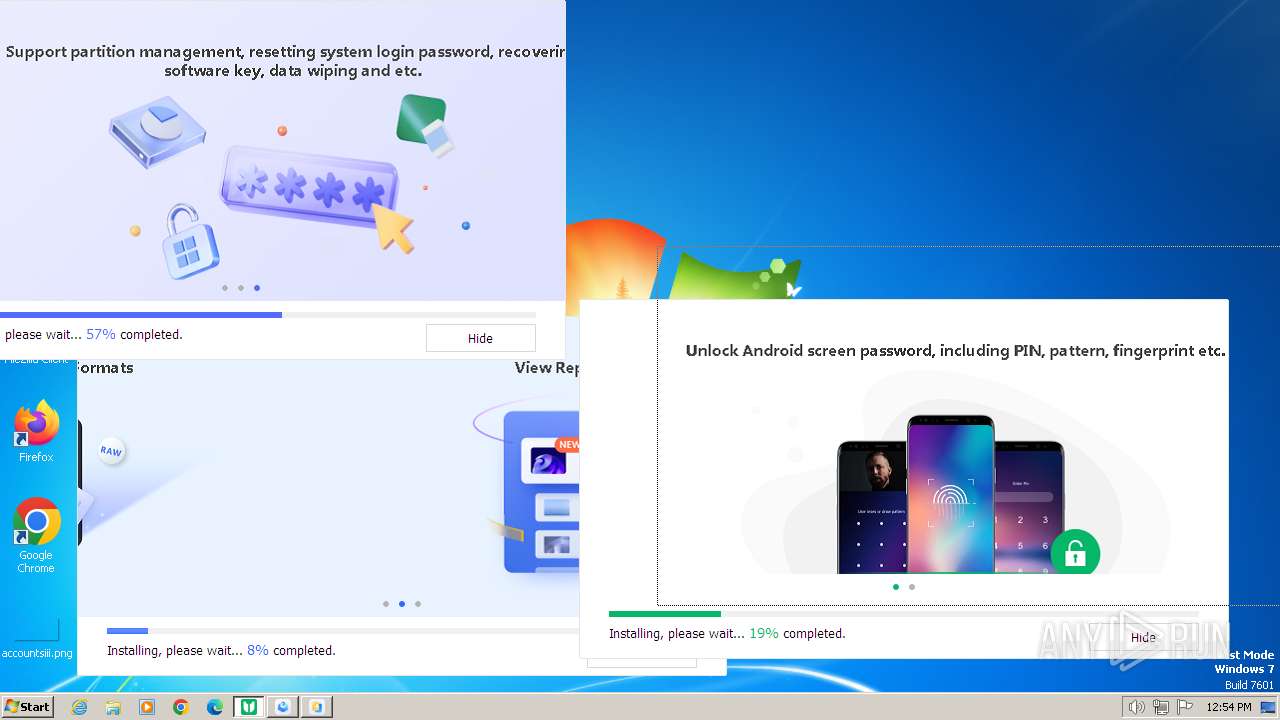Select first slide dot in 8% installer

coord(386,604)
